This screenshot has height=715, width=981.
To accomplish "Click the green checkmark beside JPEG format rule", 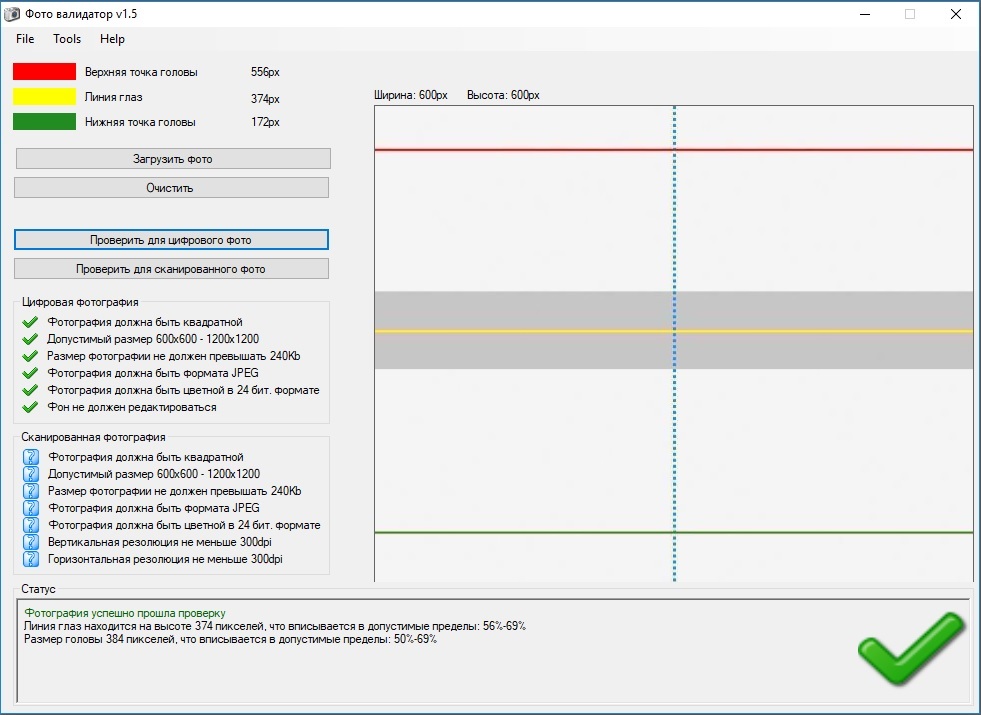I will coord(30,373).
